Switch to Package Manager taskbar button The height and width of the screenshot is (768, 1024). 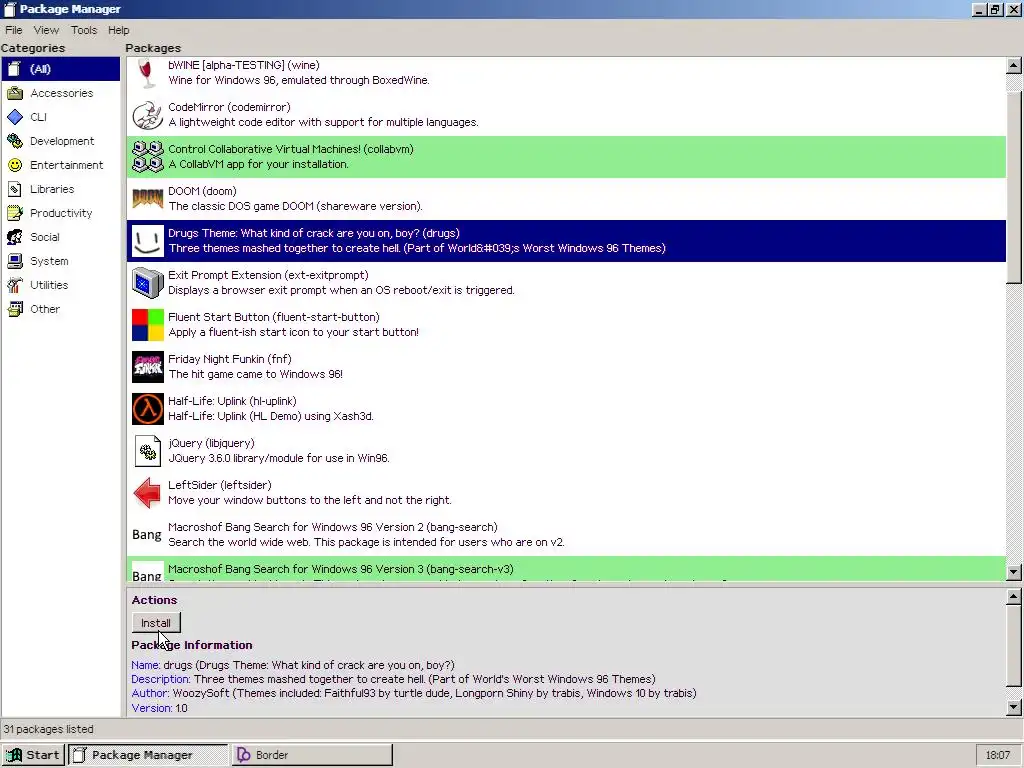[x=148, y=755]
